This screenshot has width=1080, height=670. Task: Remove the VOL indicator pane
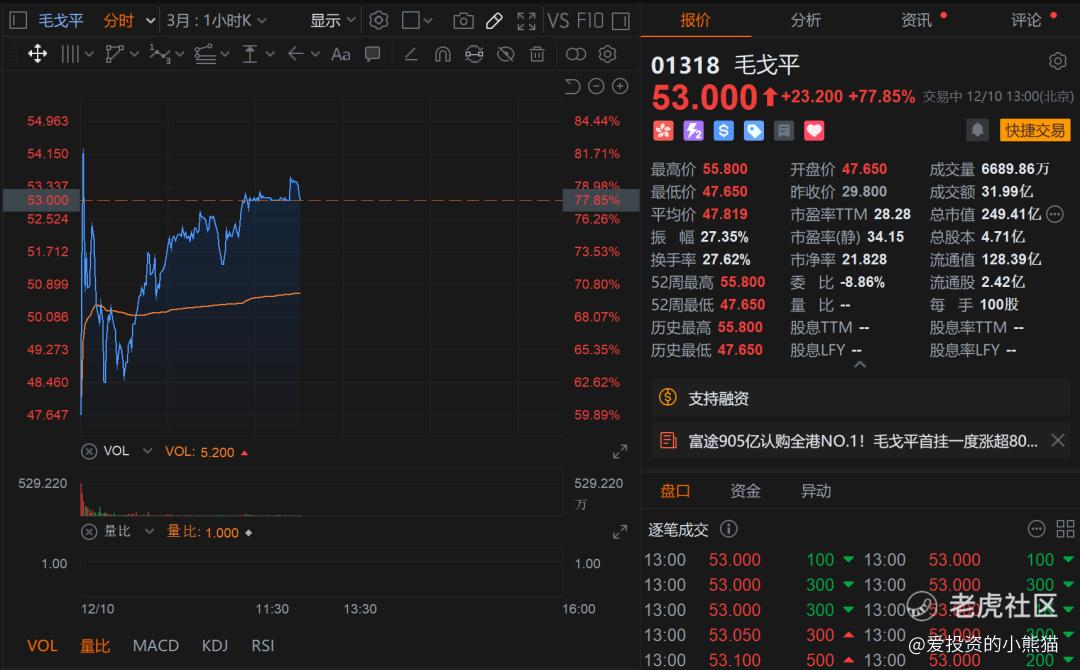point(89,452)
